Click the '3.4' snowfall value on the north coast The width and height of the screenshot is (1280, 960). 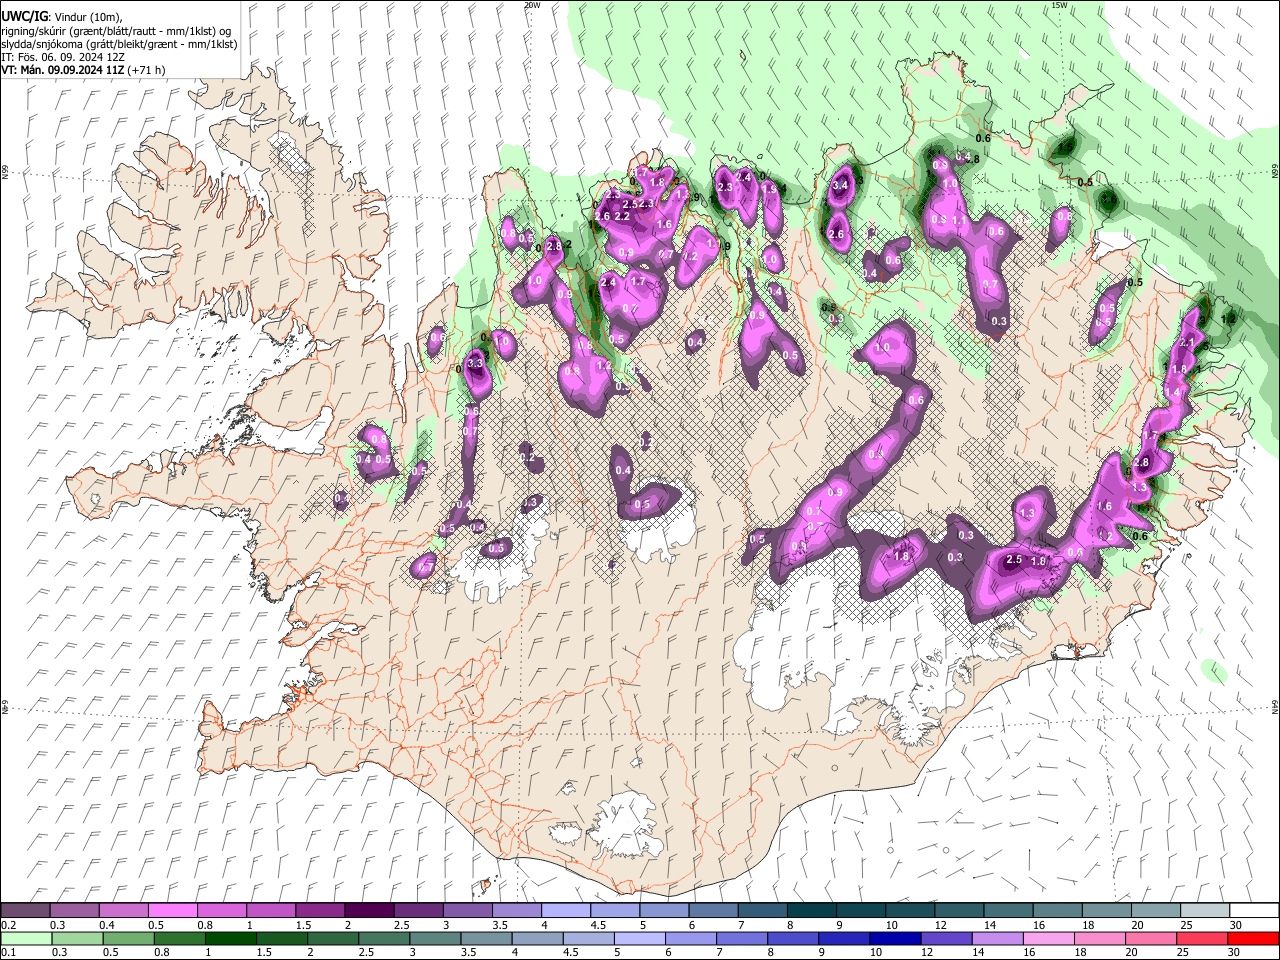(x=840, y=185)
